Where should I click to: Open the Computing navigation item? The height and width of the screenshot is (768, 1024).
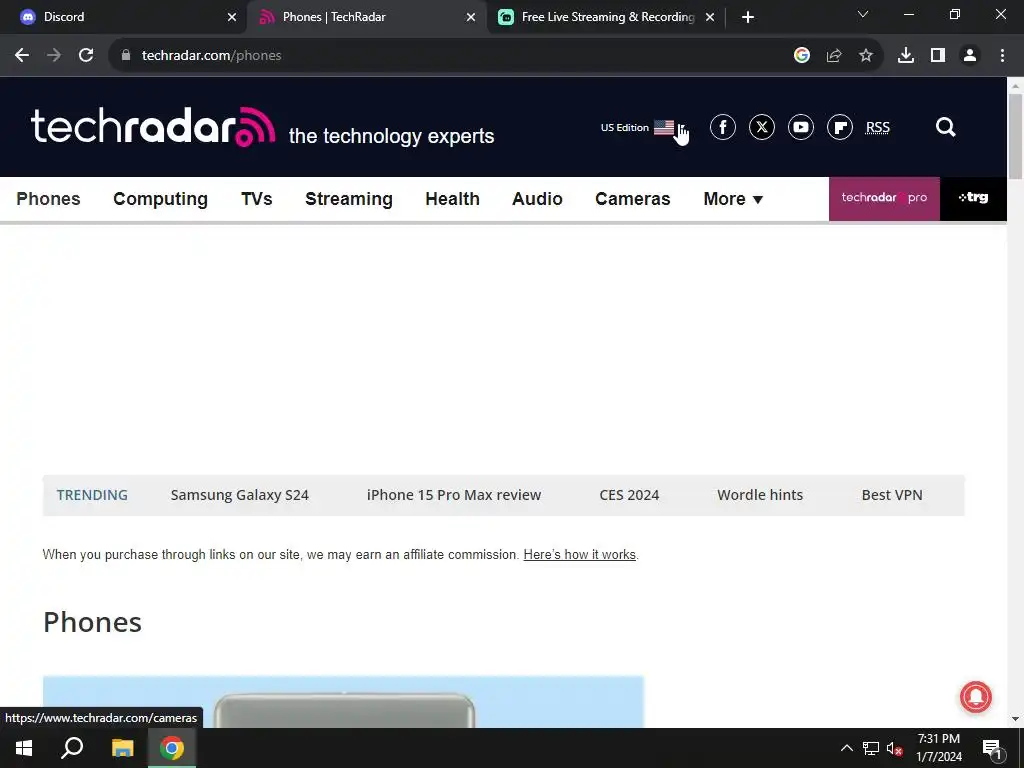point(160,199)
